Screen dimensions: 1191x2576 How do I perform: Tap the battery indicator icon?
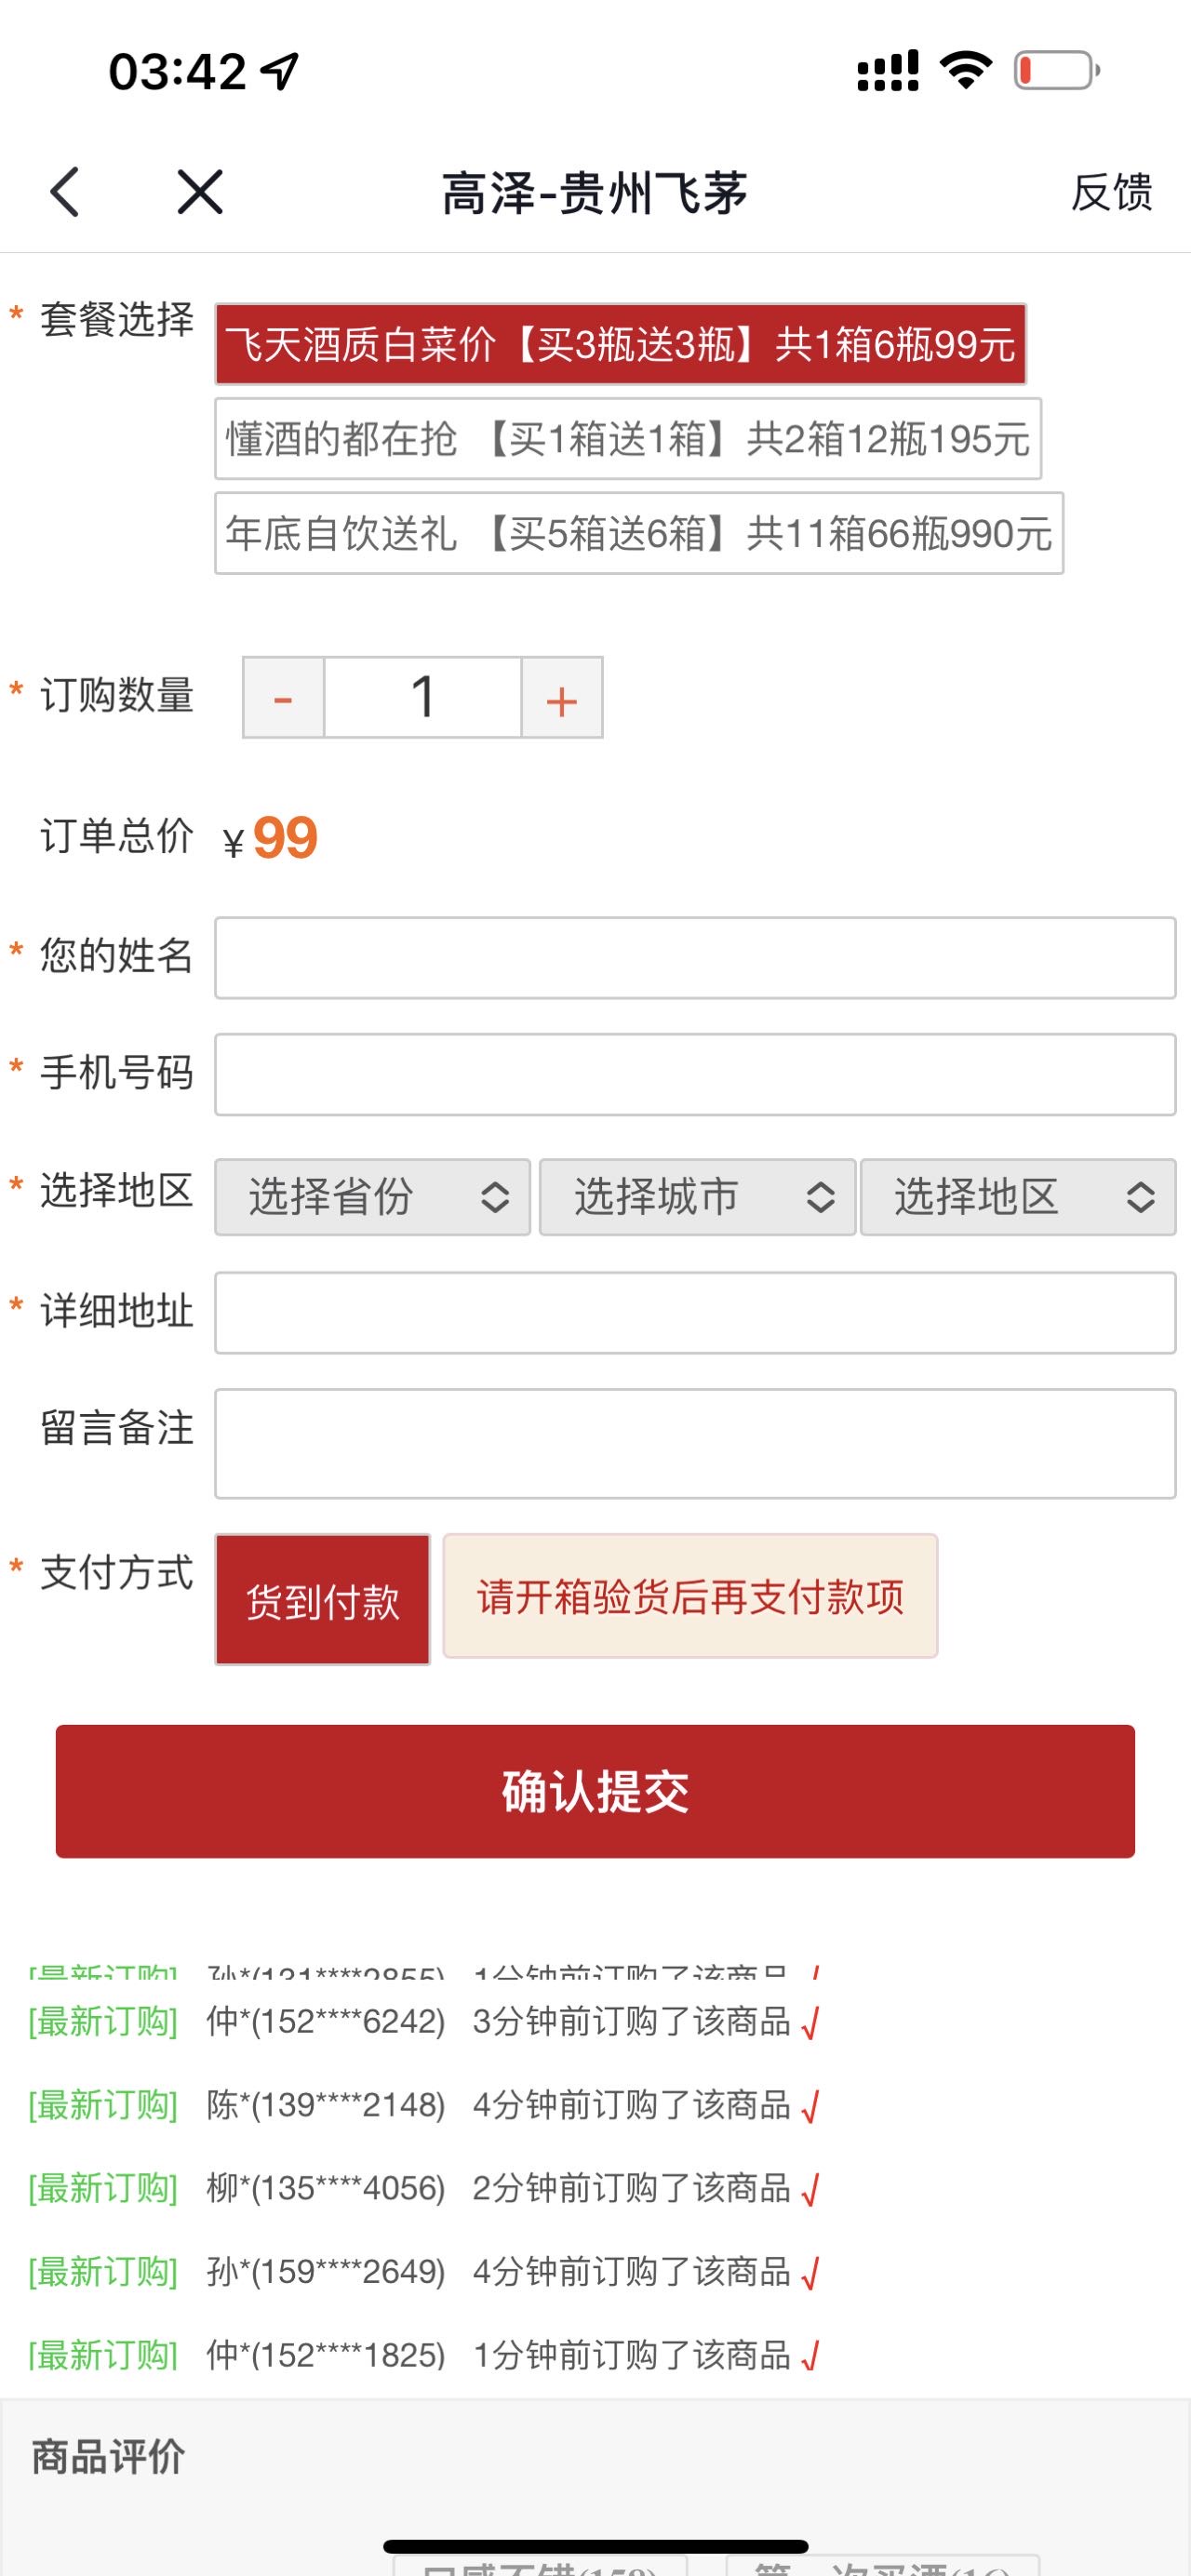pos(1055,70)
